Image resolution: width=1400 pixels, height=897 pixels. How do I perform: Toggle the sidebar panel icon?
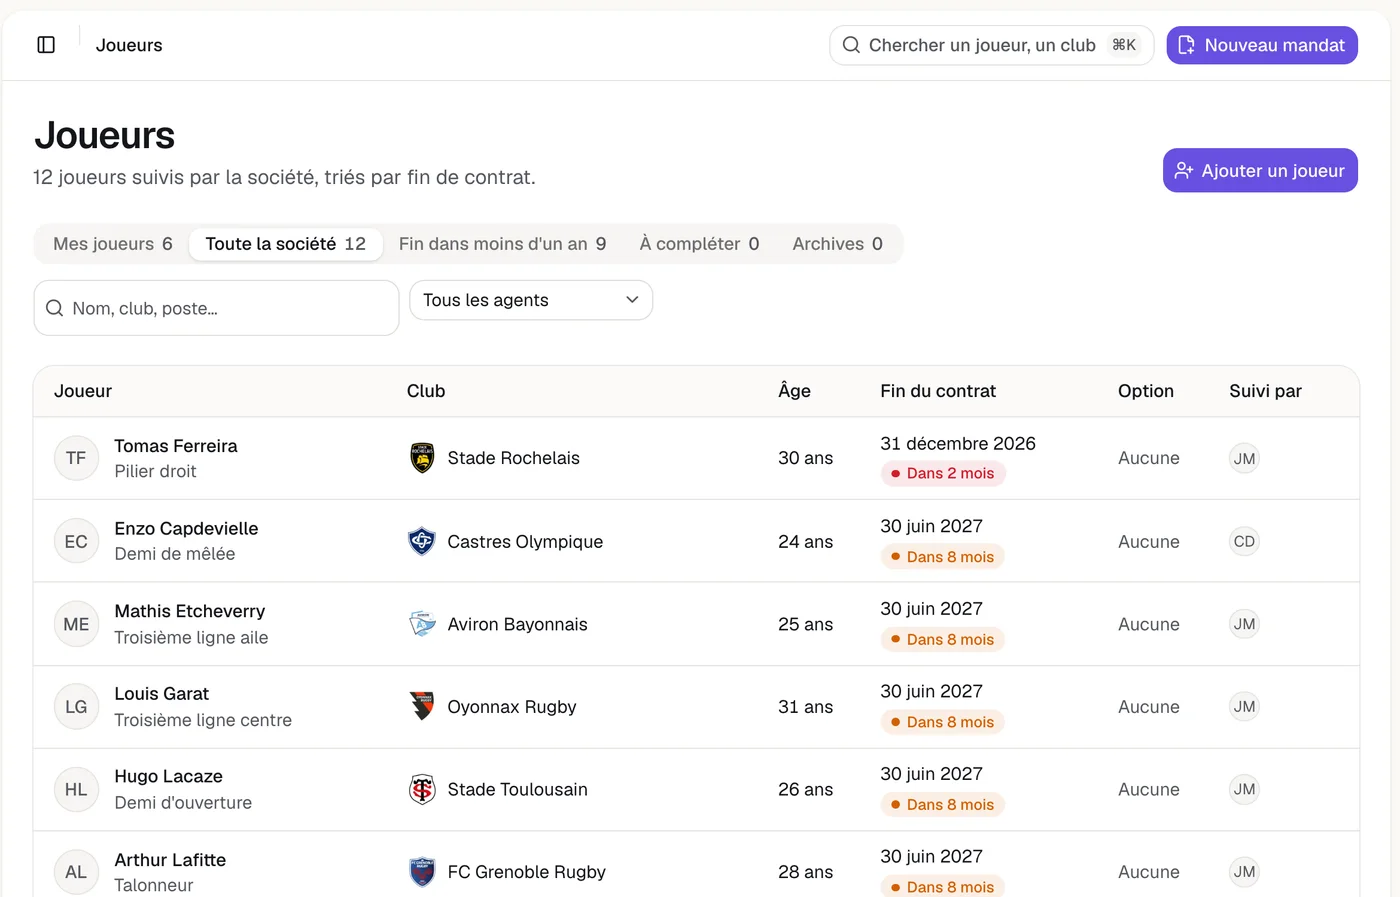click(x=46, y=45)
